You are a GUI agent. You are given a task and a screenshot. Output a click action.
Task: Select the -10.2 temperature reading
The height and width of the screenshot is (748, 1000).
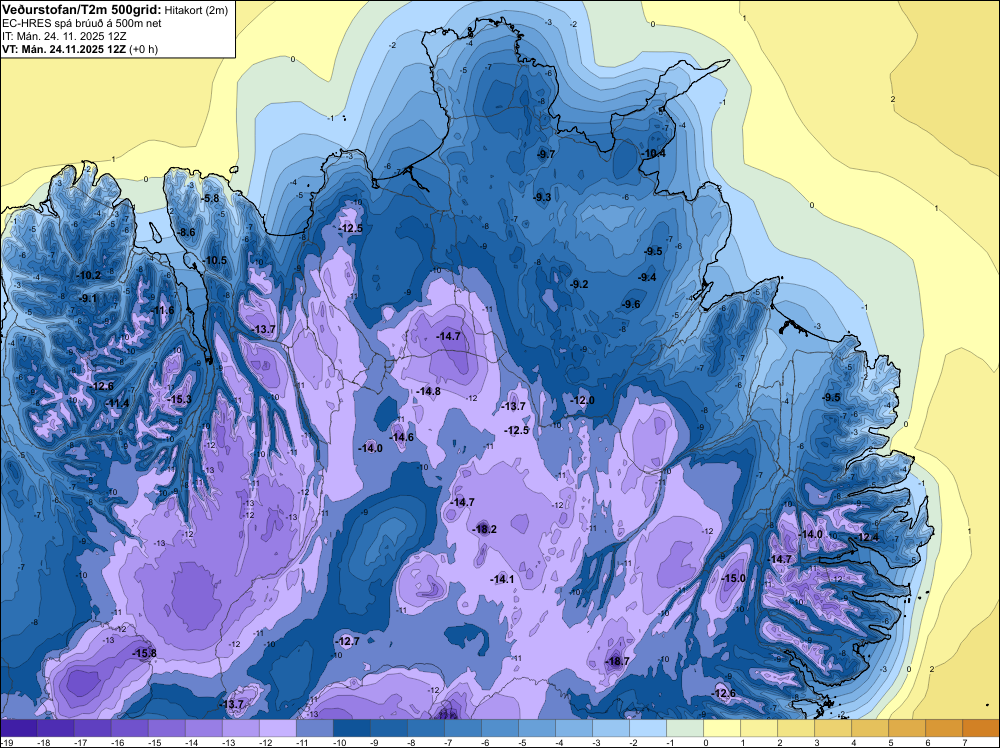click(89, 275)
